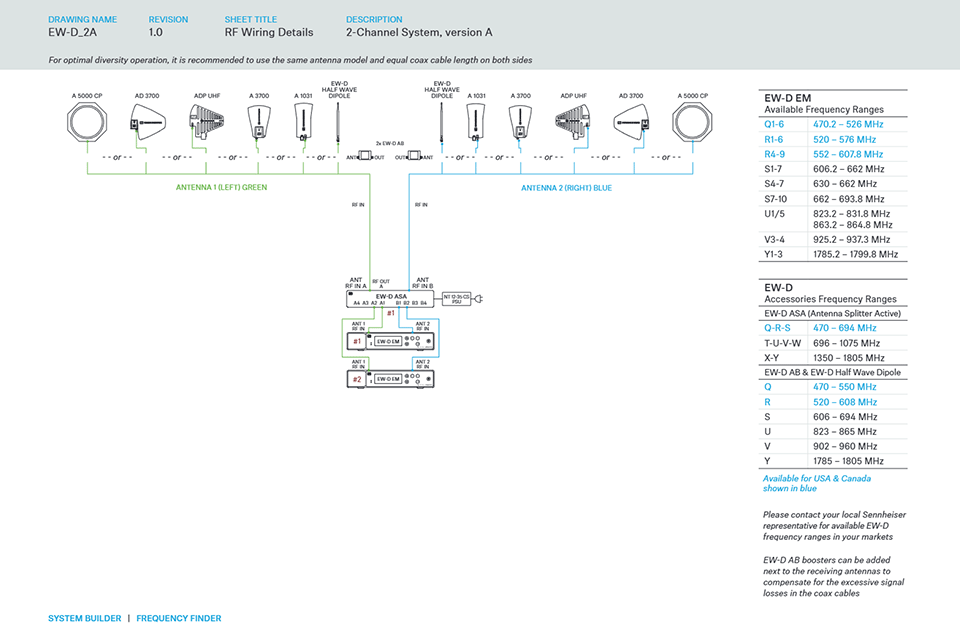Click the "520 – 576 MHz" value
Viewport: 960px width, 640px height.
(x=844, y=140)
